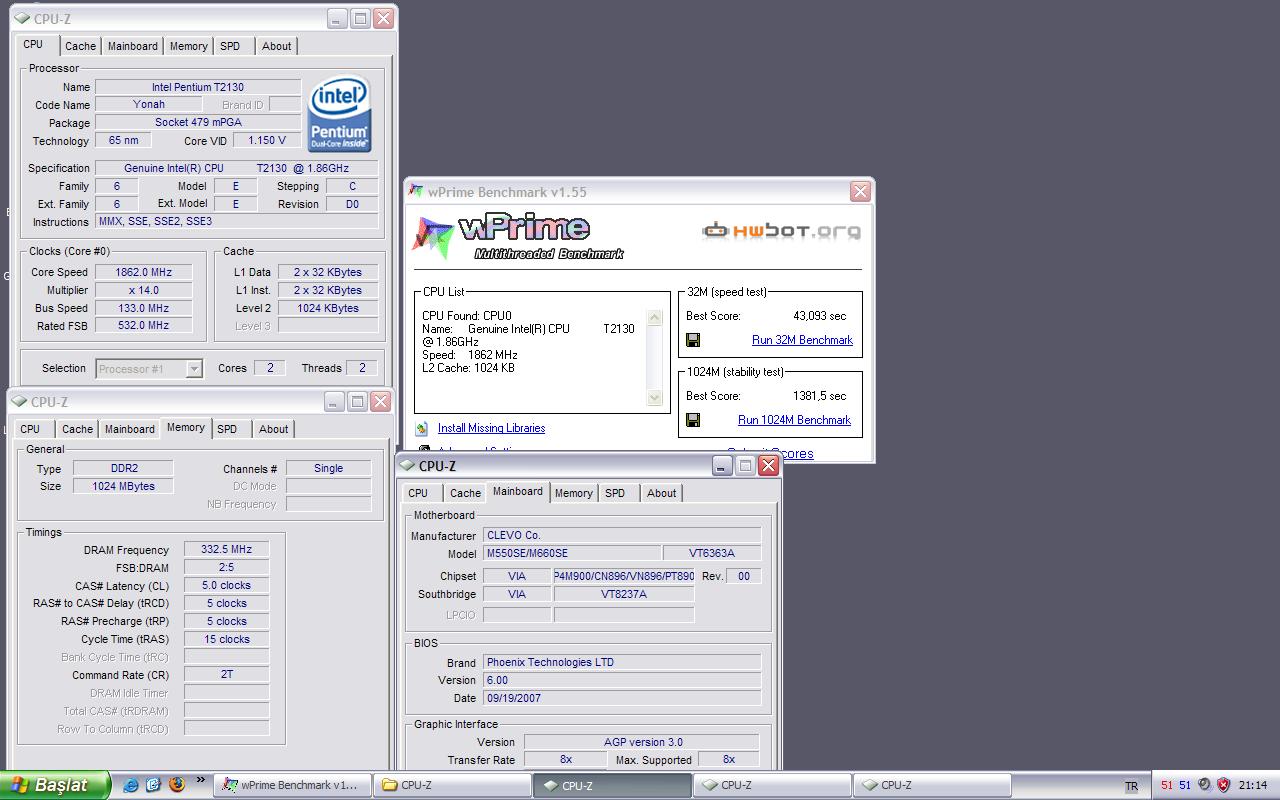Open About tab in the CPU-Z Memory window

coord(274,429)
